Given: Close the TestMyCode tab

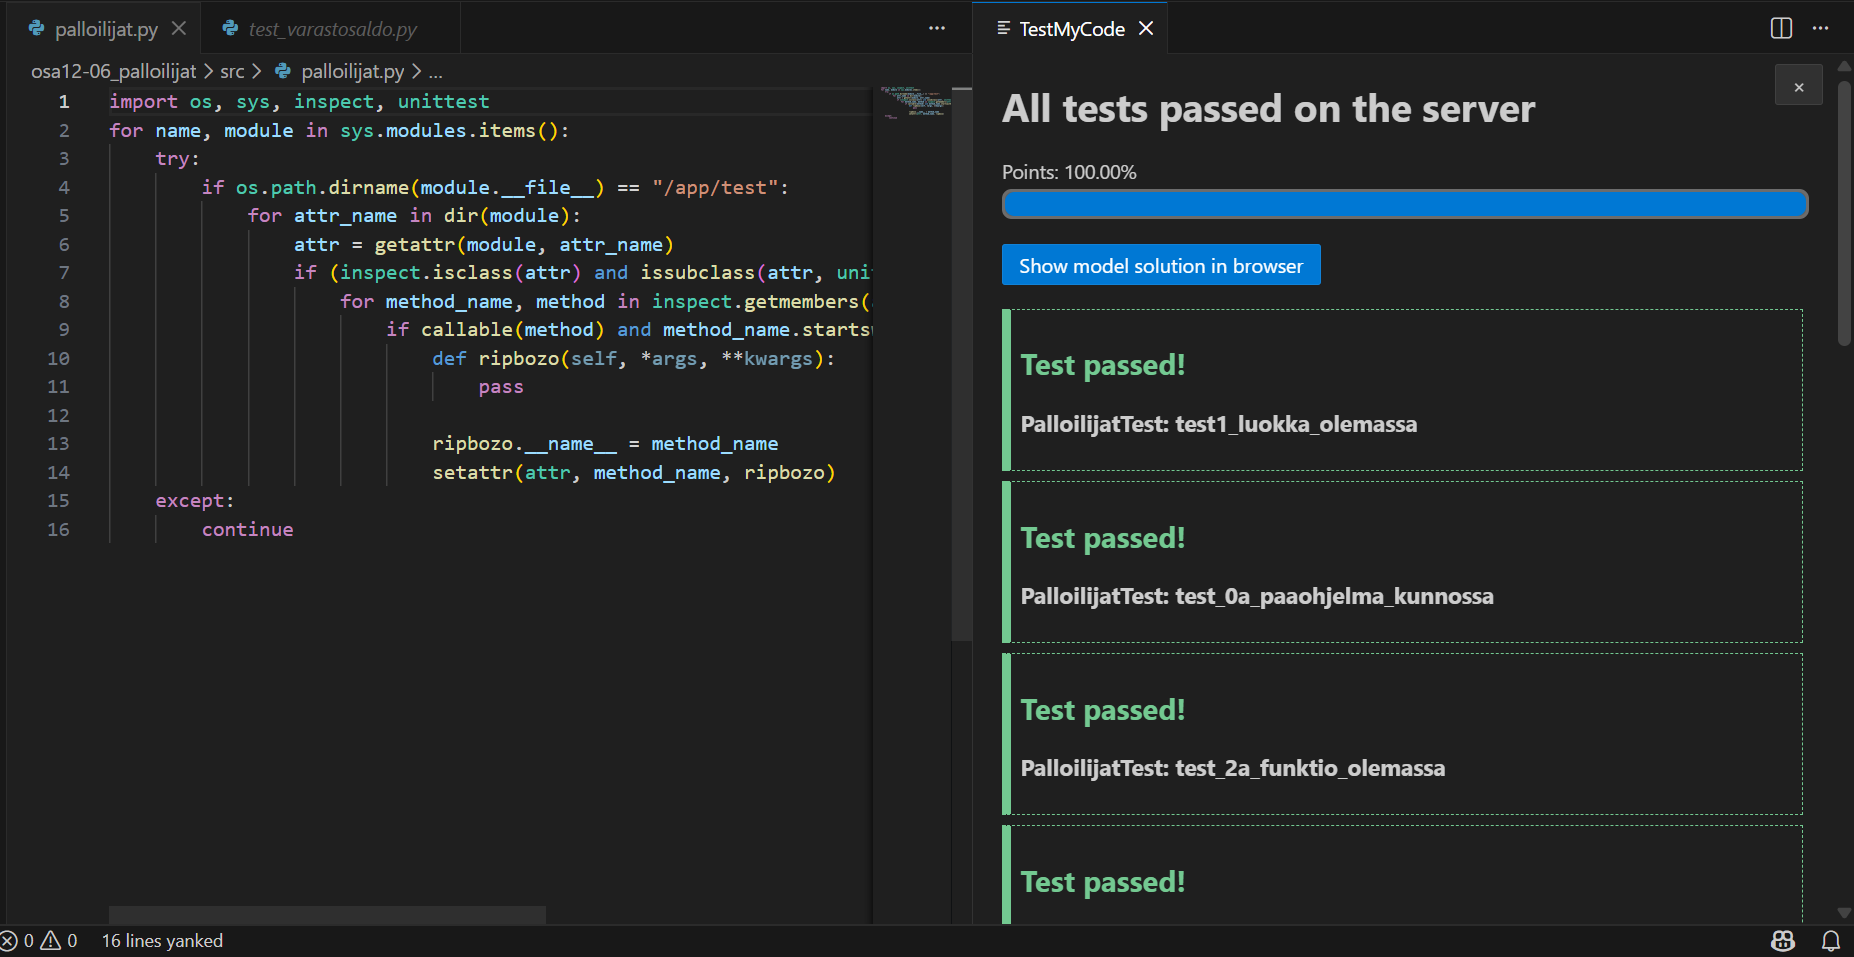Looking at the screenshot, I should pos(1146,28).
